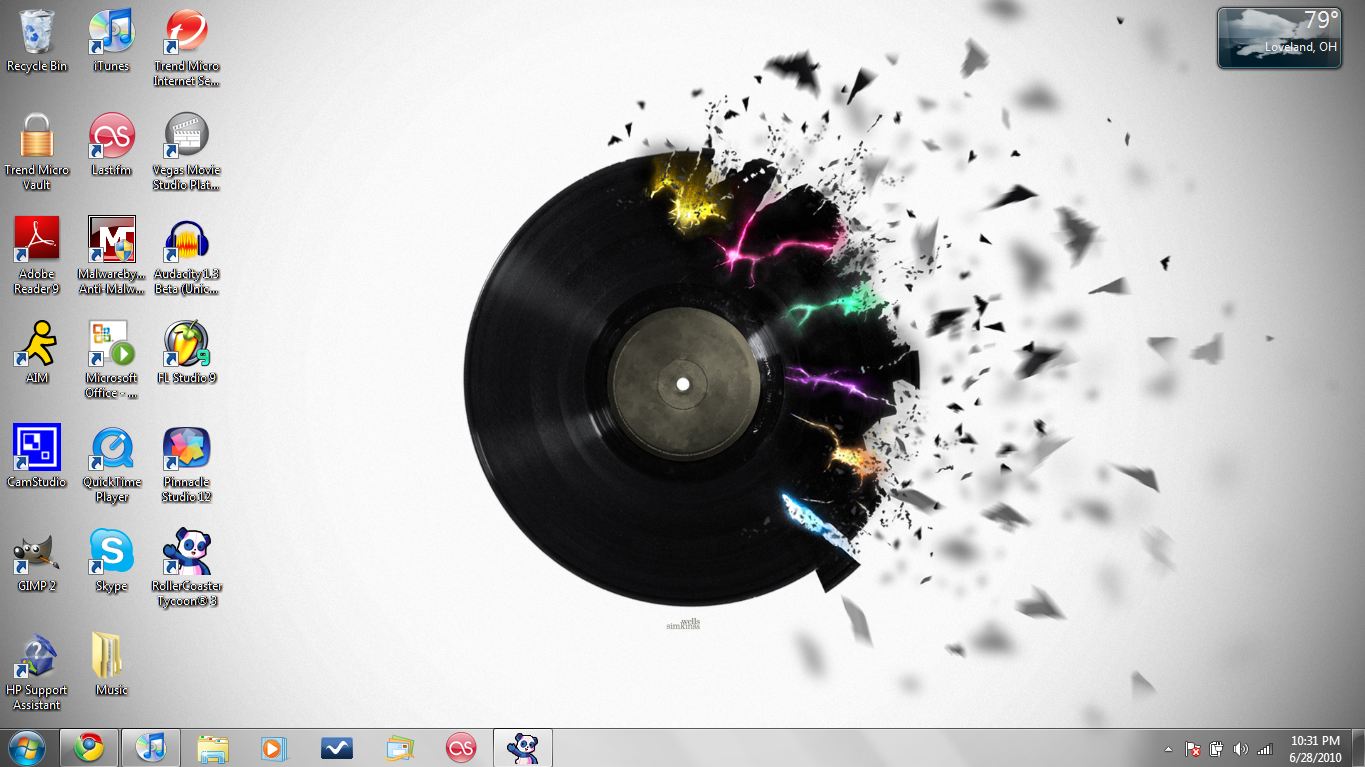Open the AIM desktop shortcut
This screenshot has width=1365, height=767.
tap(37, 345)
